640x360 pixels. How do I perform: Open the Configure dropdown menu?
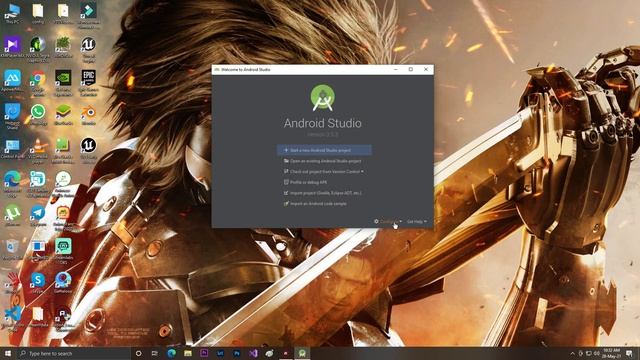click(x=388, y=221)
